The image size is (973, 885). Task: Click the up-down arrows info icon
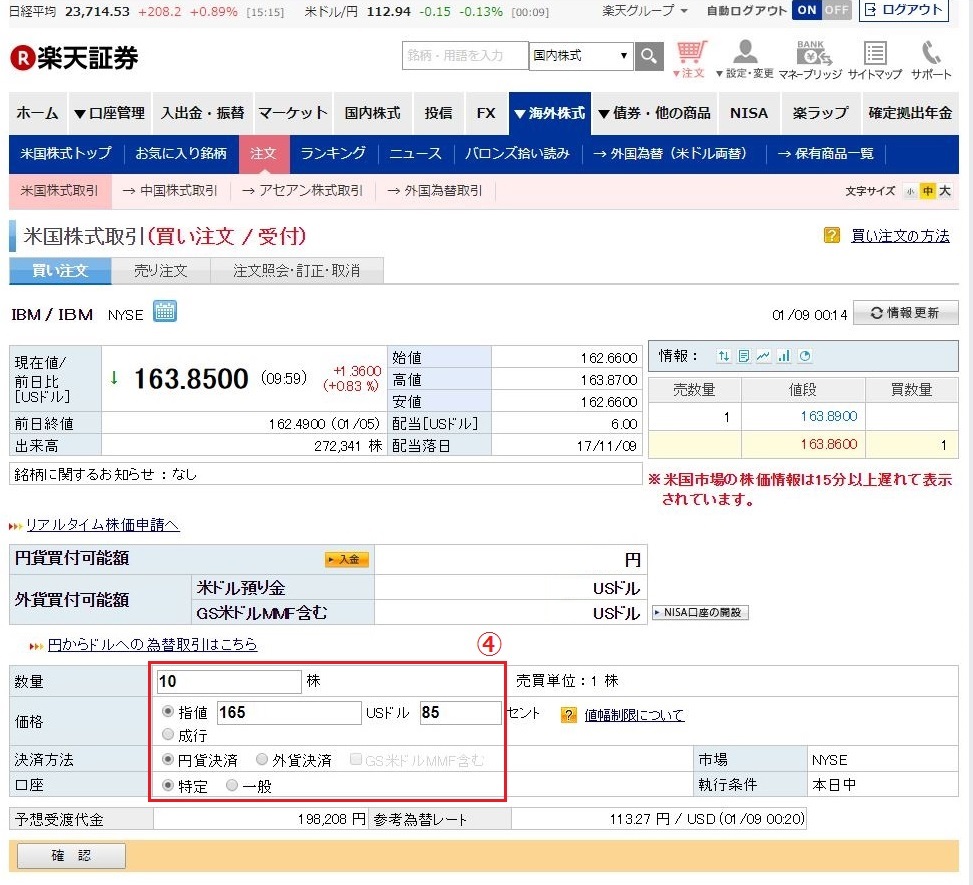click(724, 356)
